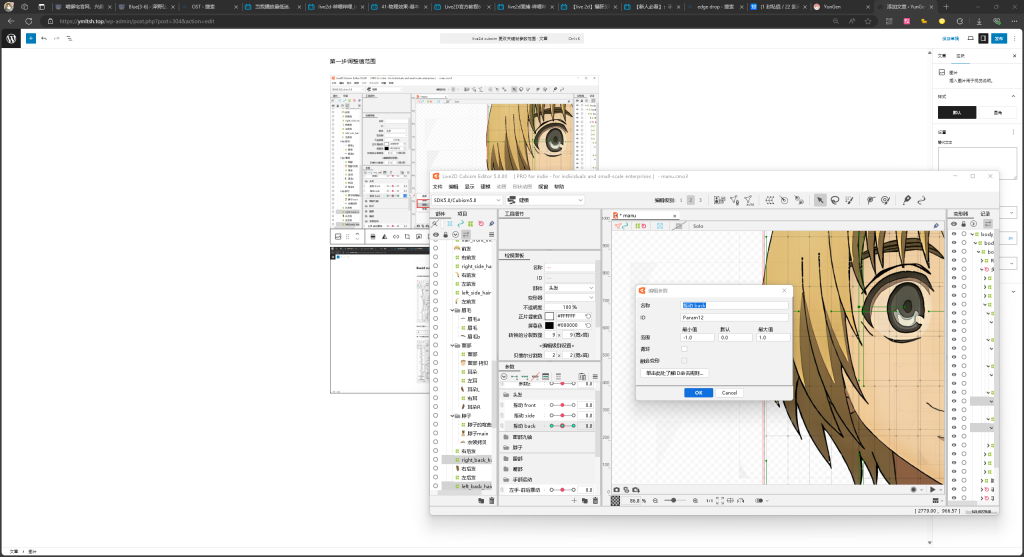Click the learn-more help button in dialog
The image size is (1024, 557).
(x=675, y=374)
